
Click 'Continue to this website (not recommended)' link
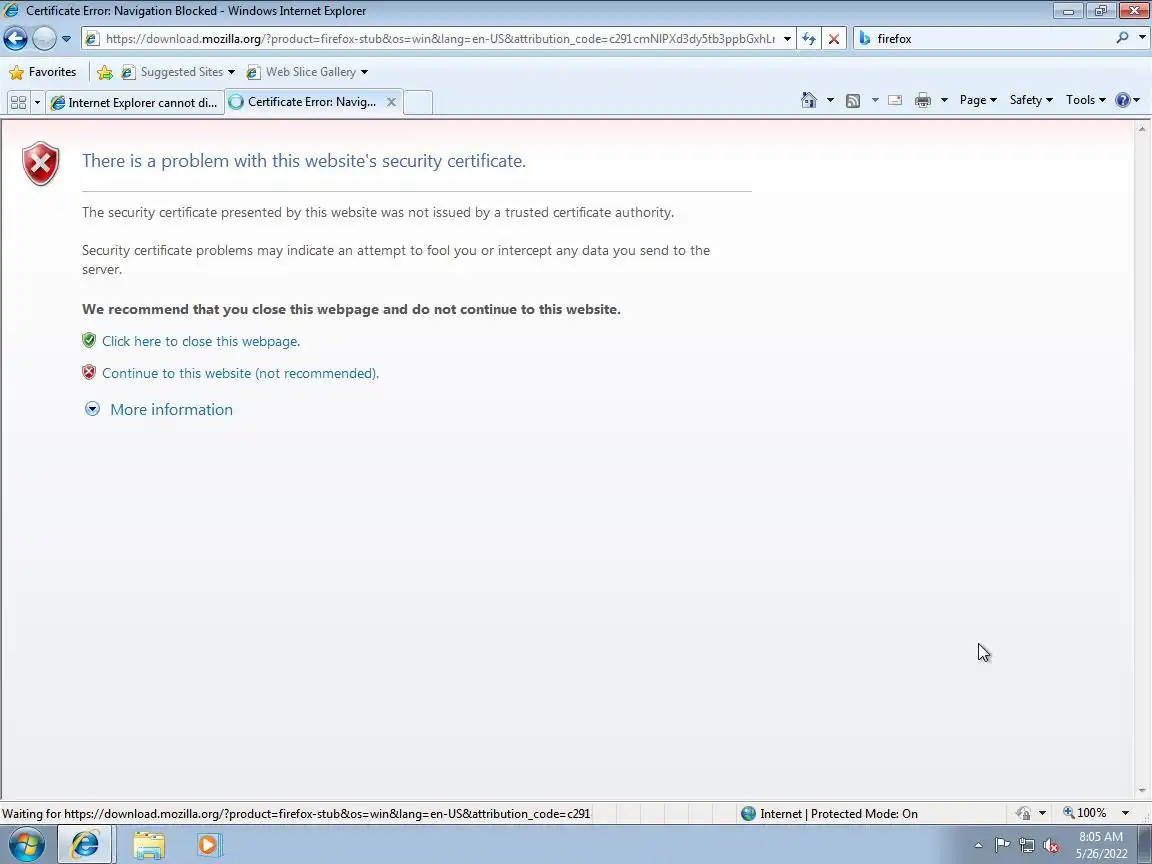pyautogui.click(x=240, y=373)
